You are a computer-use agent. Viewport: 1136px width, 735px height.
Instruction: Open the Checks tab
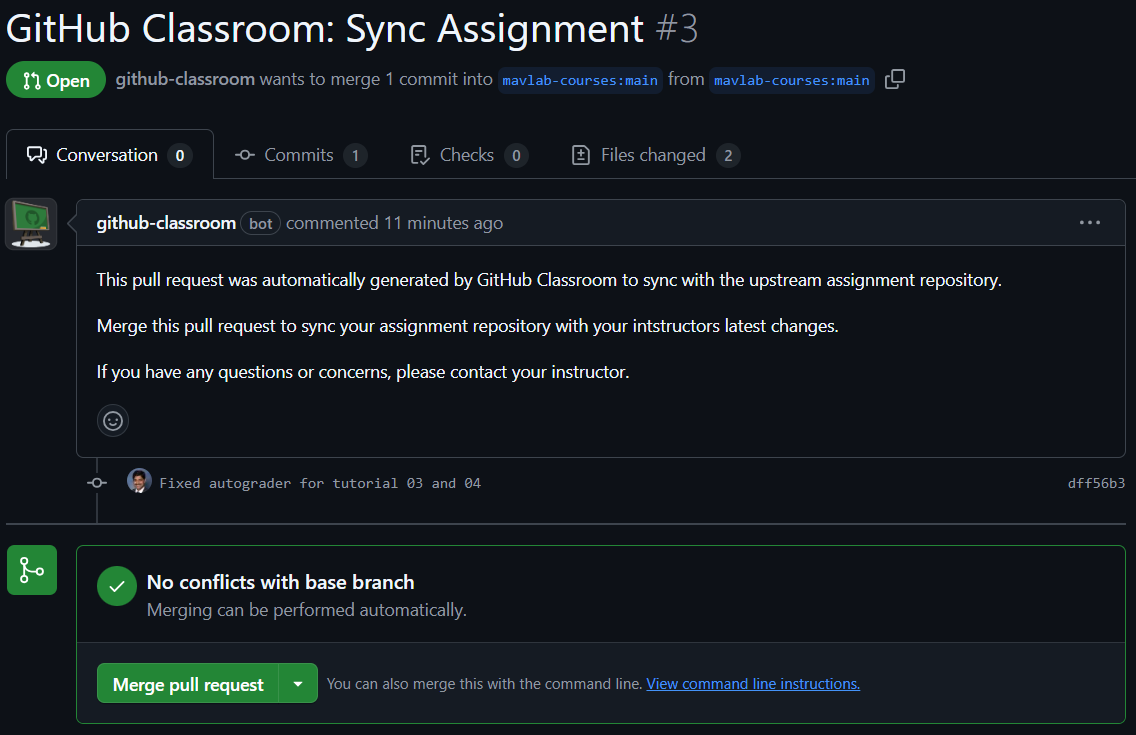(467, 155)
